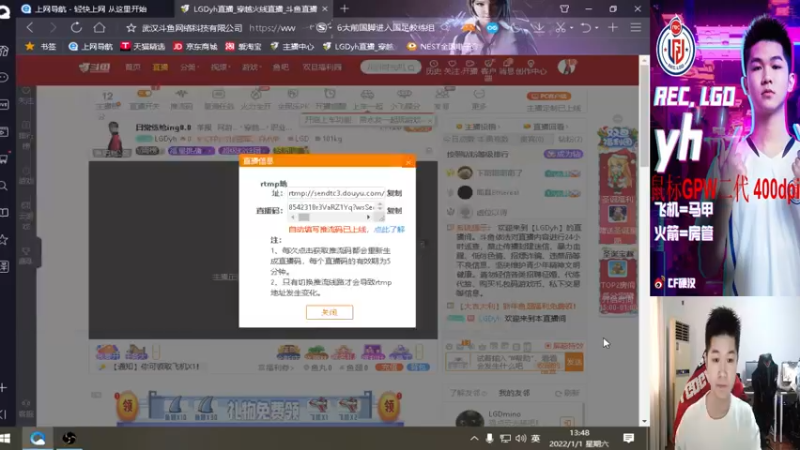The width and height of the screenshot is (800, 450).
Task: Expand the 视频 navigation dropdown
Action: click(220, 67)
